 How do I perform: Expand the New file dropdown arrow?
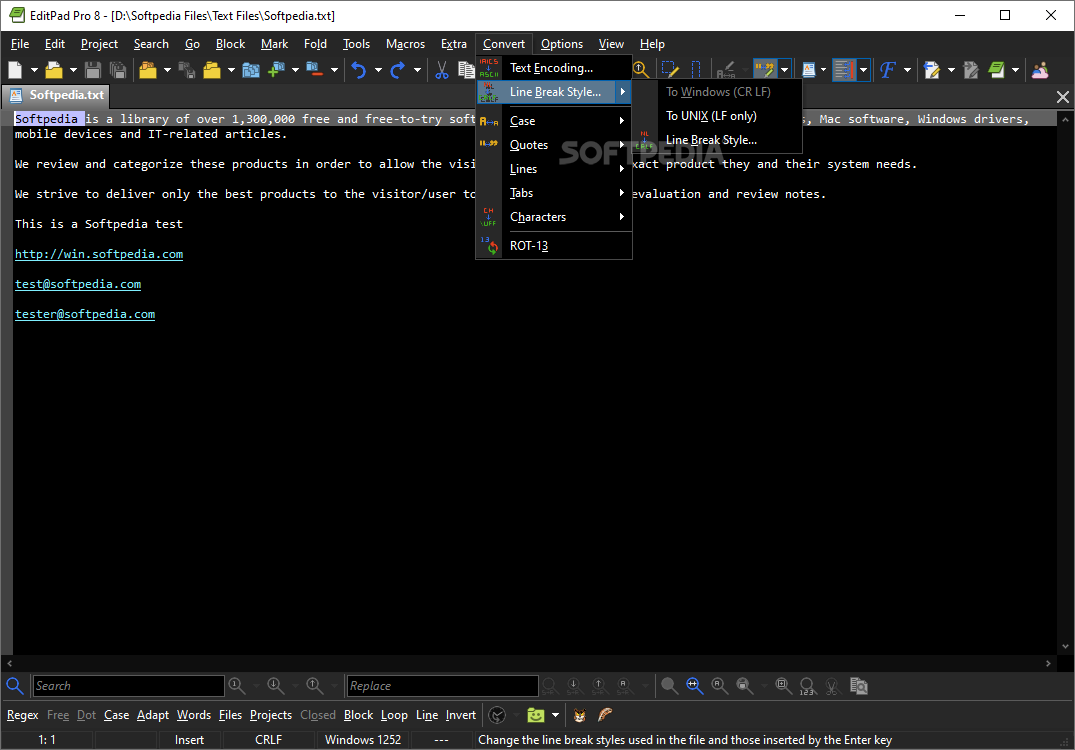pos(34,70)
